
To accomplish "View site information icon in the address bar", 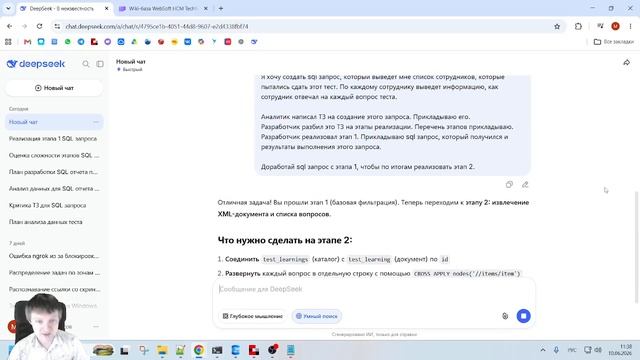I will pyautogui.click(x=57, y=26).
